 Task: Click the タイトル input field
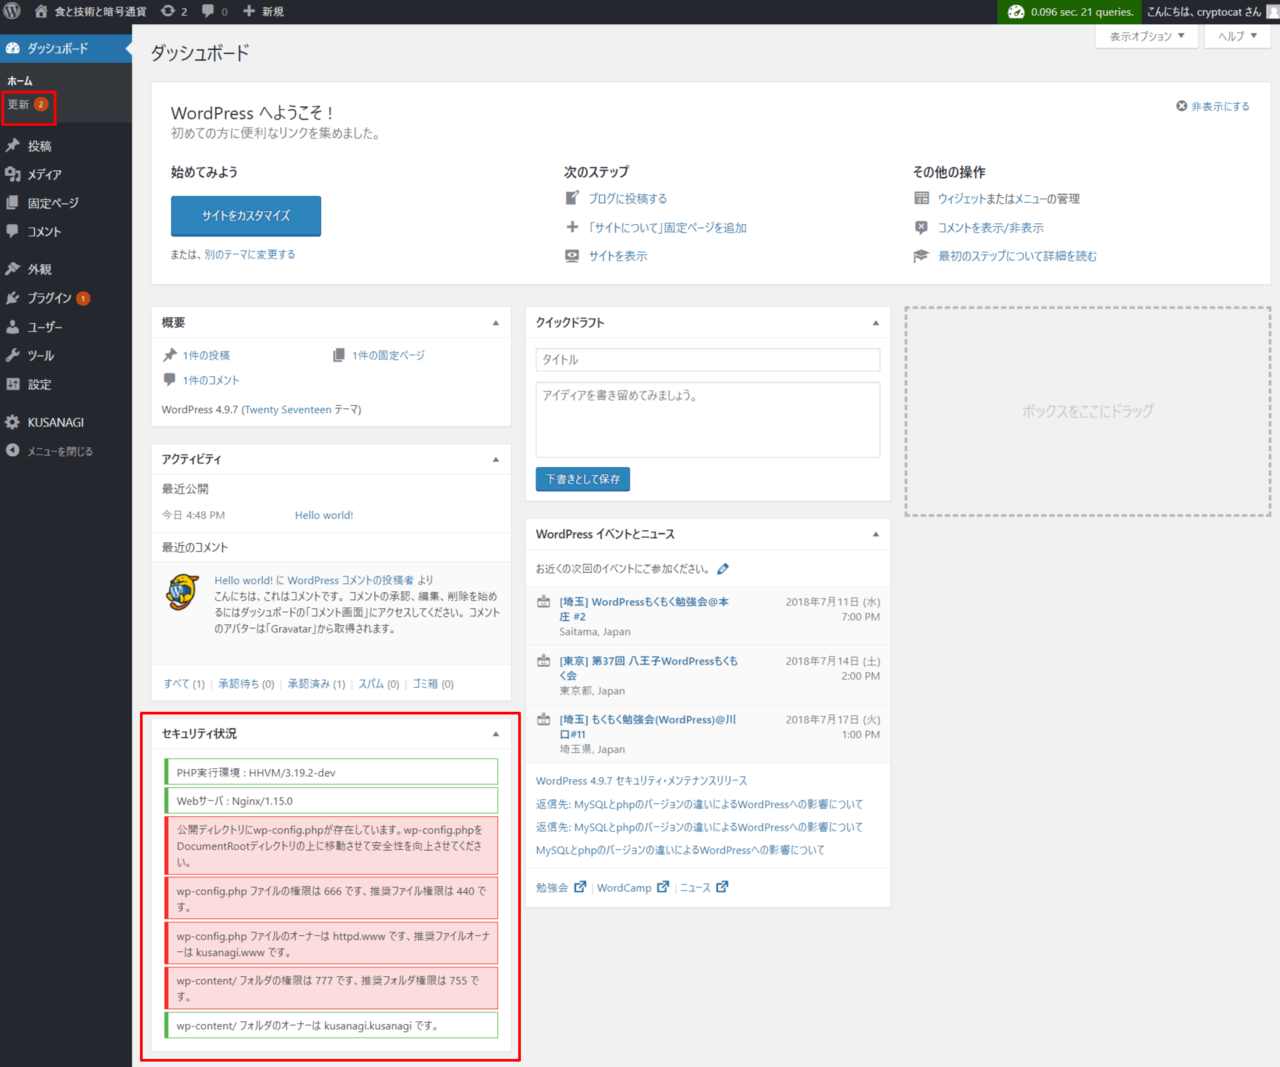pos(708,360)
